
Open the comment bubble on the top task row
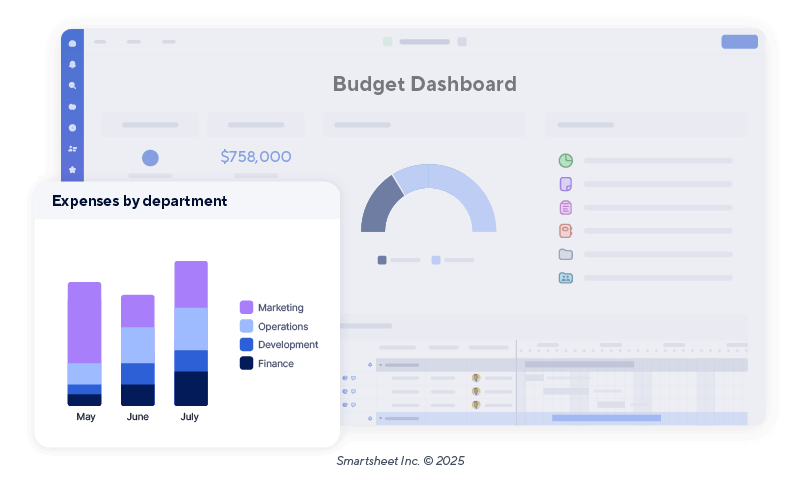click(353, 378)
